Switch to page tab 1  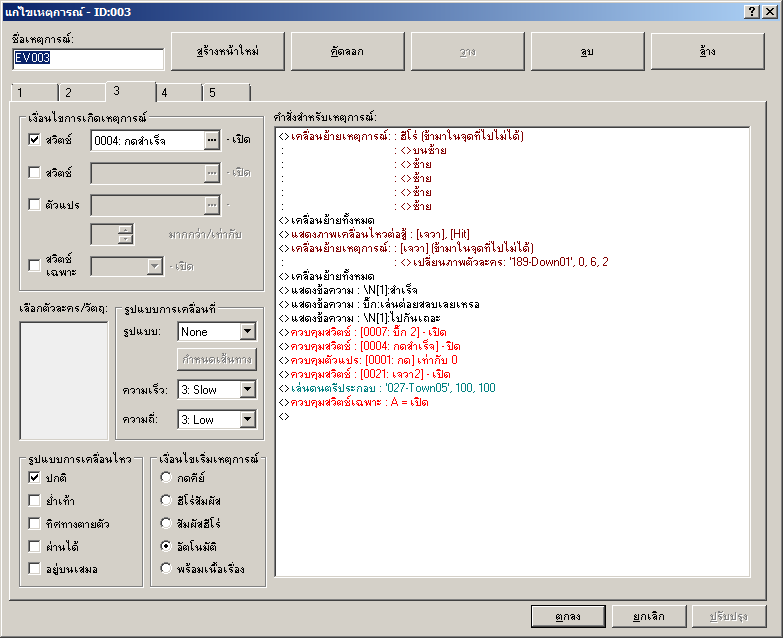[34, 92]
